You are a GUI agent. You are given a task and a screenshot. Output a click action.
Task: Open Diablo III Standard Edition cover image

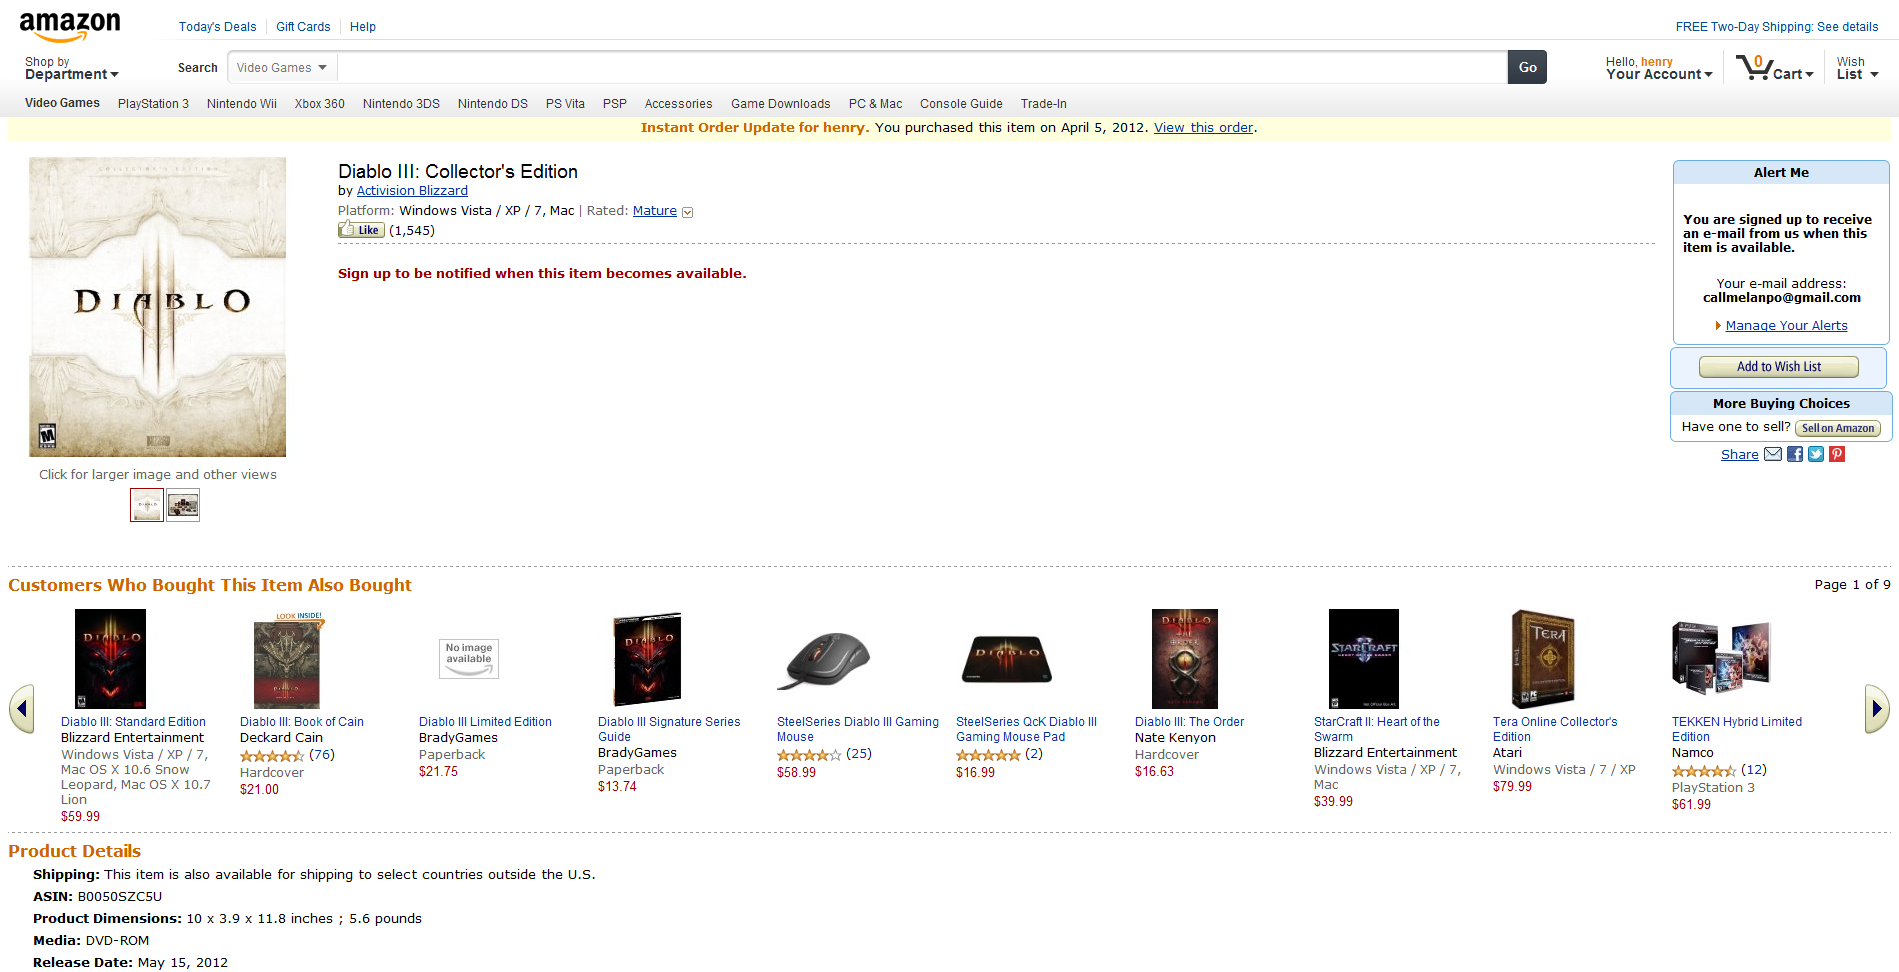(111, 659)
